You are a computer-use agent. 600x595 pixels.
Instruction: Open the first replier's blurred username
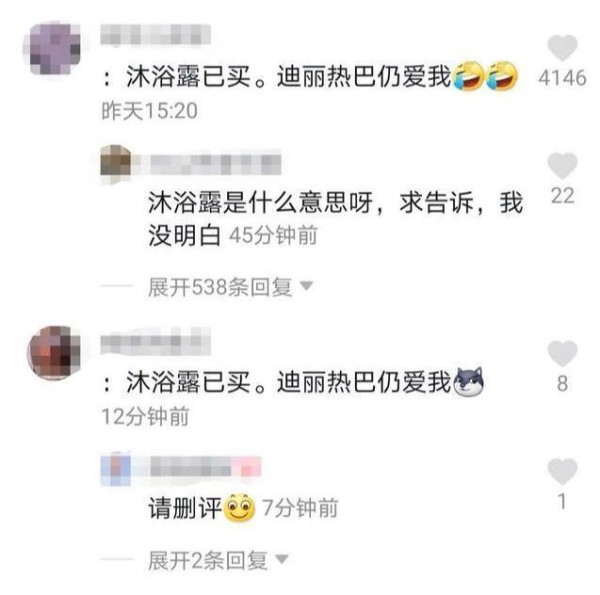tap(215, 164)
